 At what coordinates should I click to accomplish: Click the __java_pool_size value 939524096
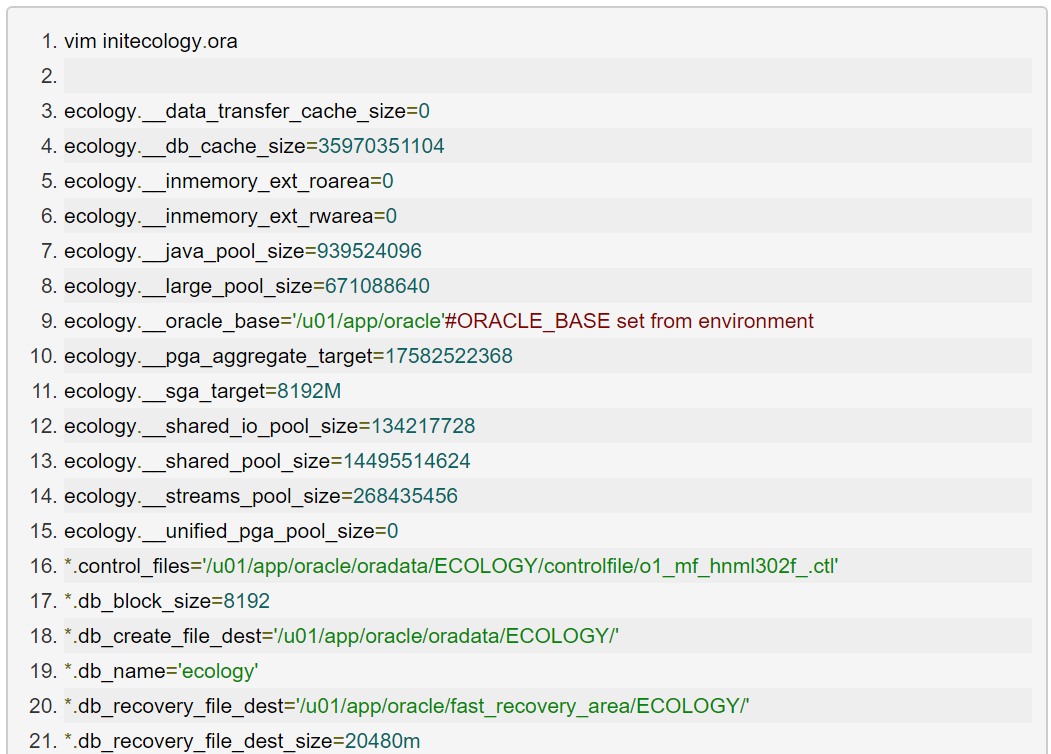pos(369,251)
